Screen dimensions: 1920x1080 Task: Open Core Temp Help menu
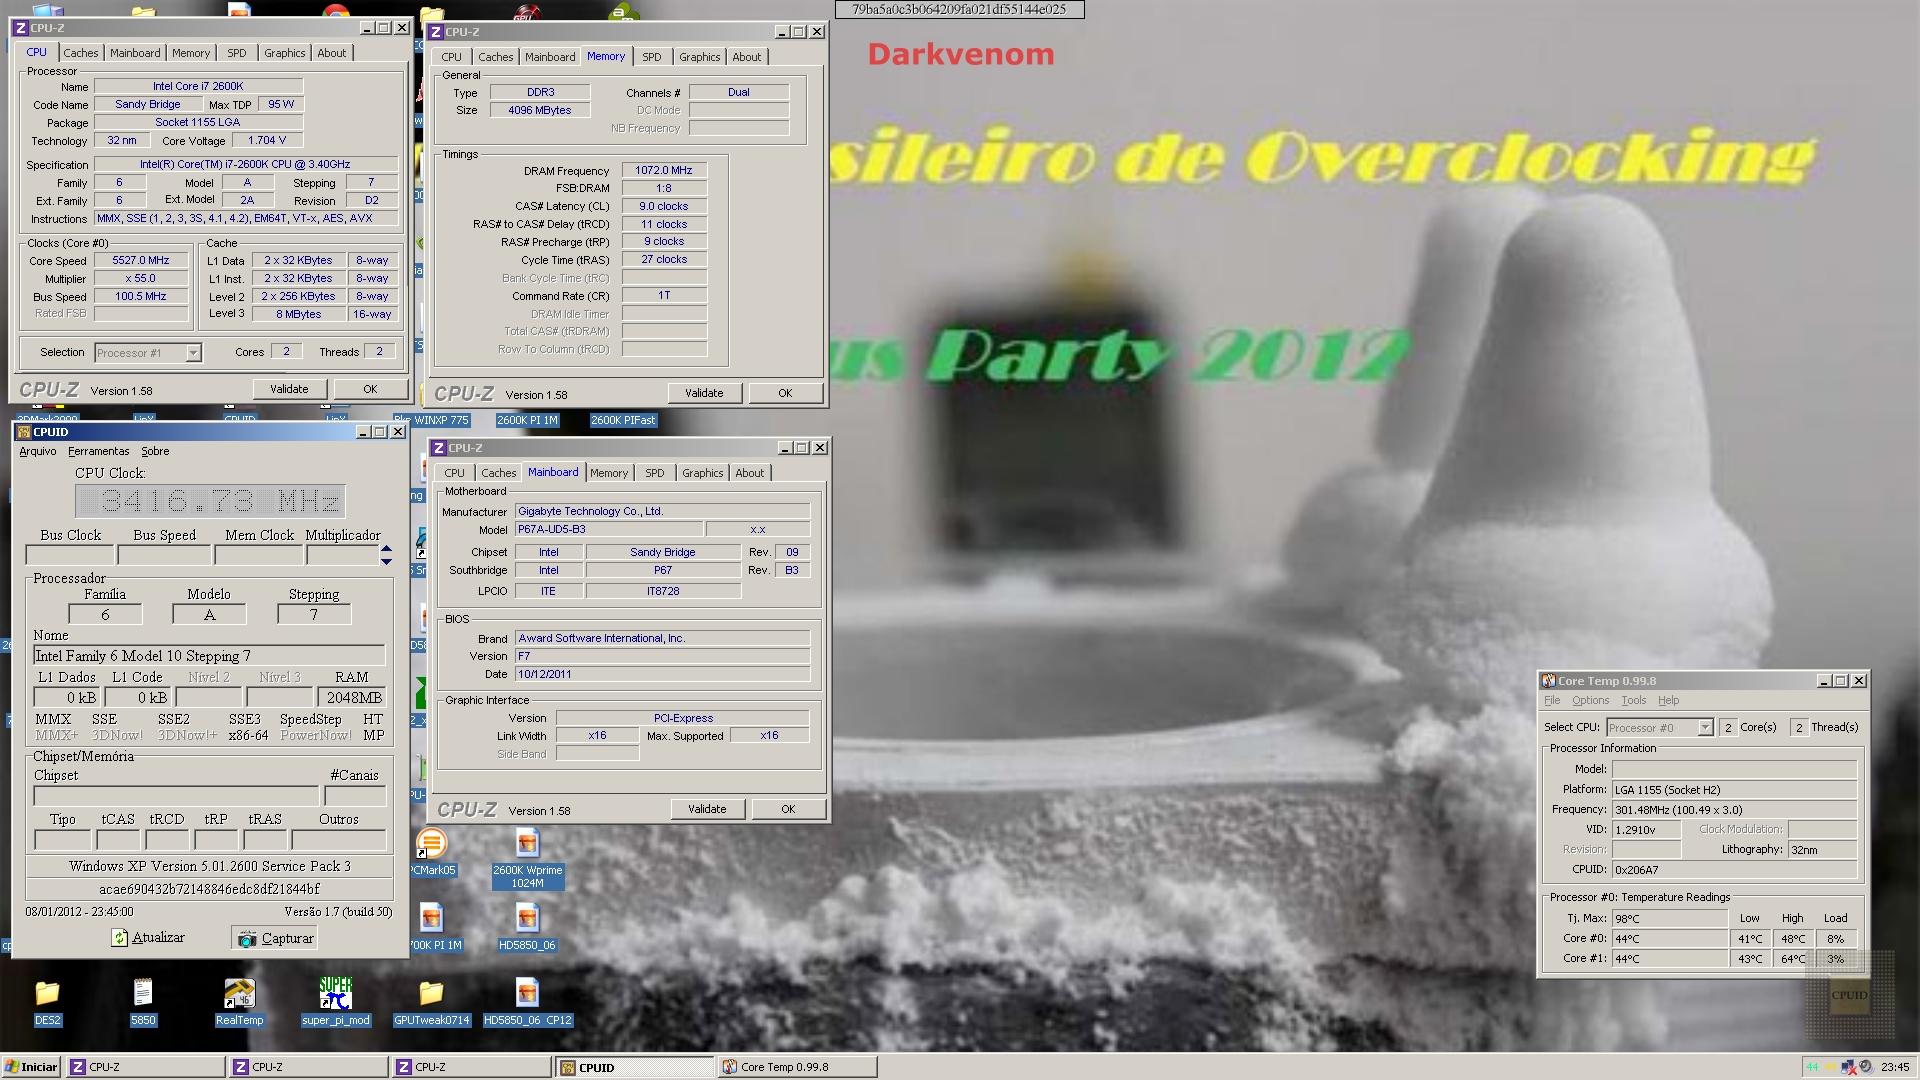click(1669, 700)
